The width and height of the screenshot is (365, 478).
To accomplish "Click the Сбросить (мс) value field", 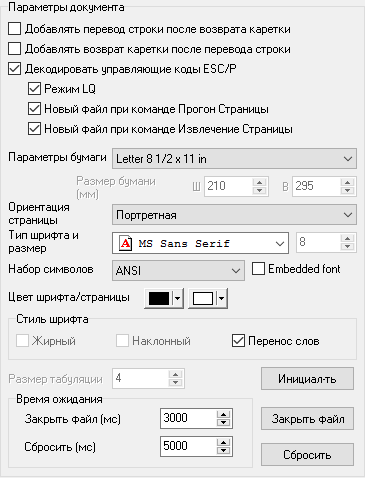I will [189, 446].
